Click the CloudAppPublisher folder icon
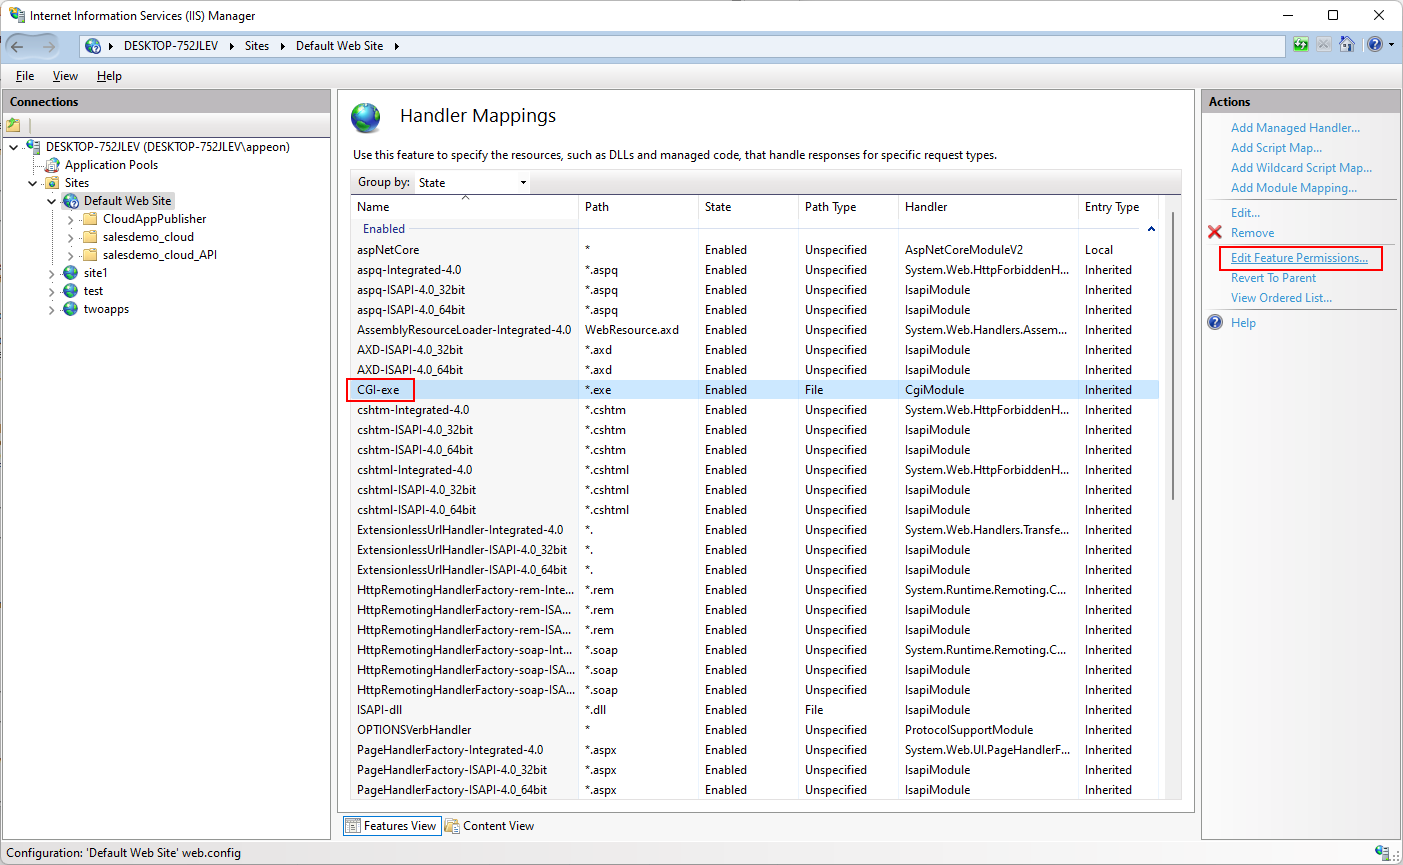The width and height of the screenshot is (1403, 865). [90, 219]
